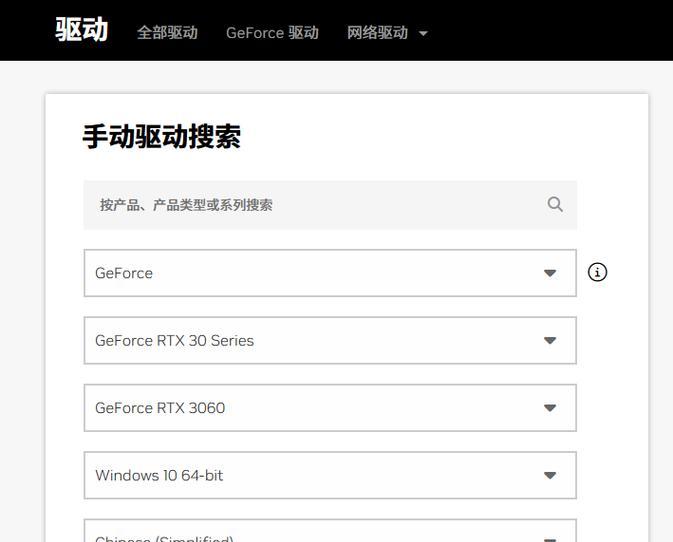Click the 网络驱动 dropdown arrow
Image resolution: width=673 pixels, height=542 pixels.
point(423,33)
